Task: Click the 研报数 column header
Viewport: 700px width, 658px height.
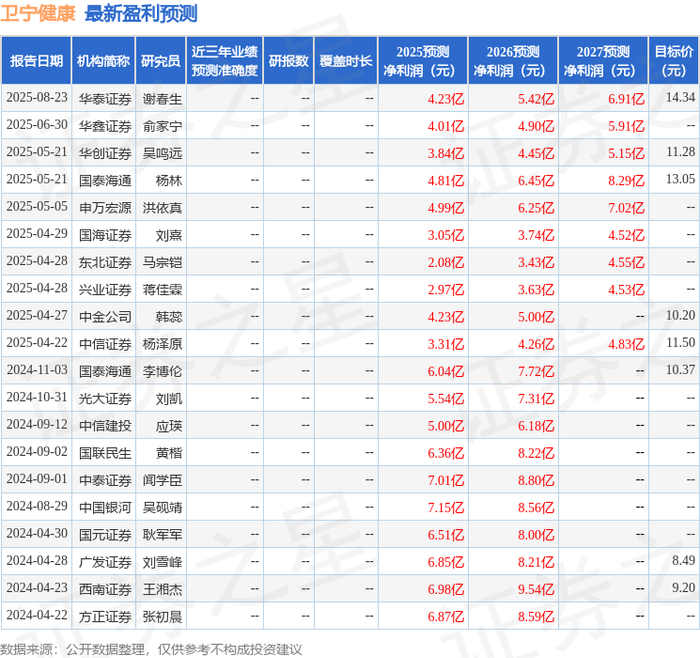Action: point(288,61)
